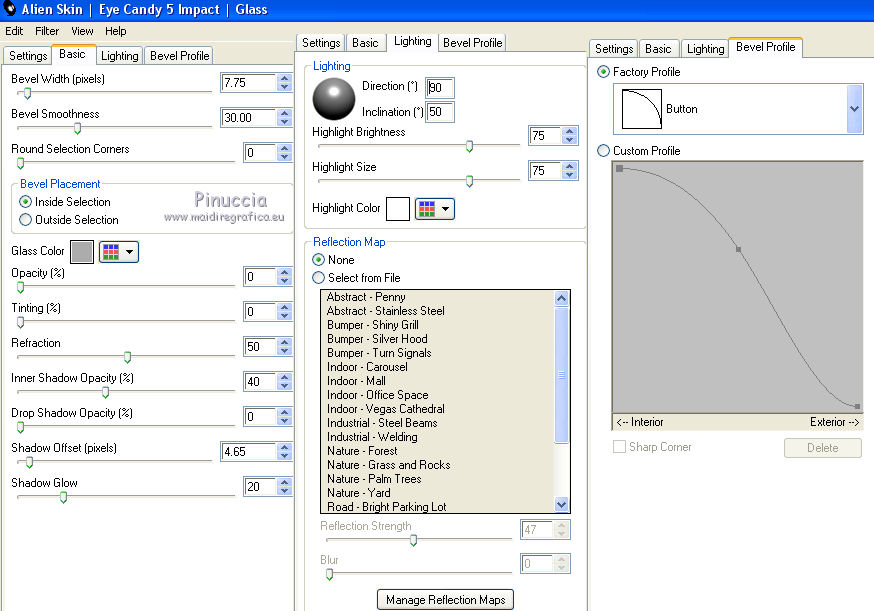Click the lighting direction sphere preview
This screenshot has width=874, height=611.
click(334, 99)
